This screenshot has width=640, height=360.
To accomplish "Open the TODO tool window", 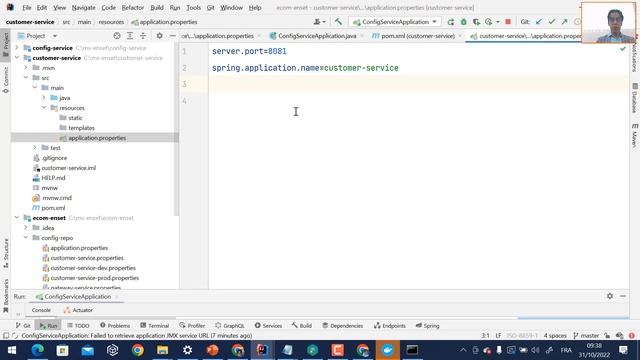I will [x=78, y=326].
